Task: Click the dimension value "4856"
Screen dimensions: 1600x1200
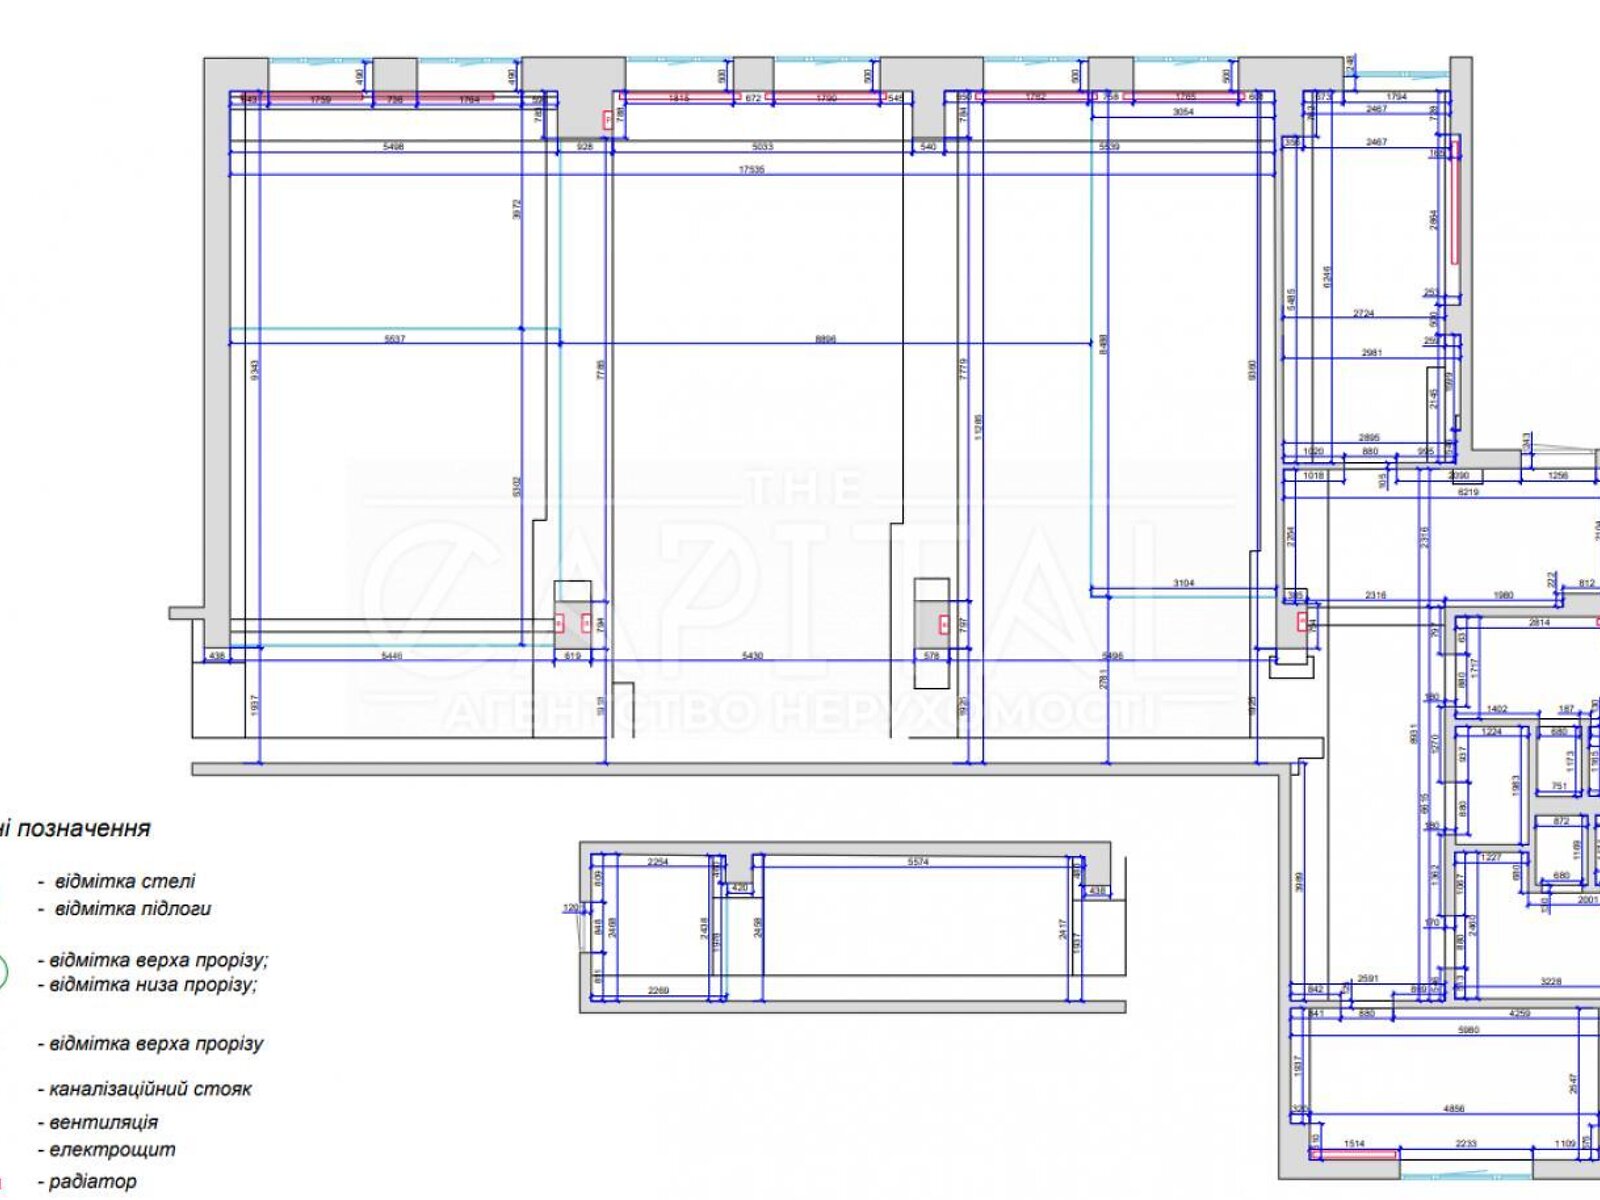Action: 1454,1109
